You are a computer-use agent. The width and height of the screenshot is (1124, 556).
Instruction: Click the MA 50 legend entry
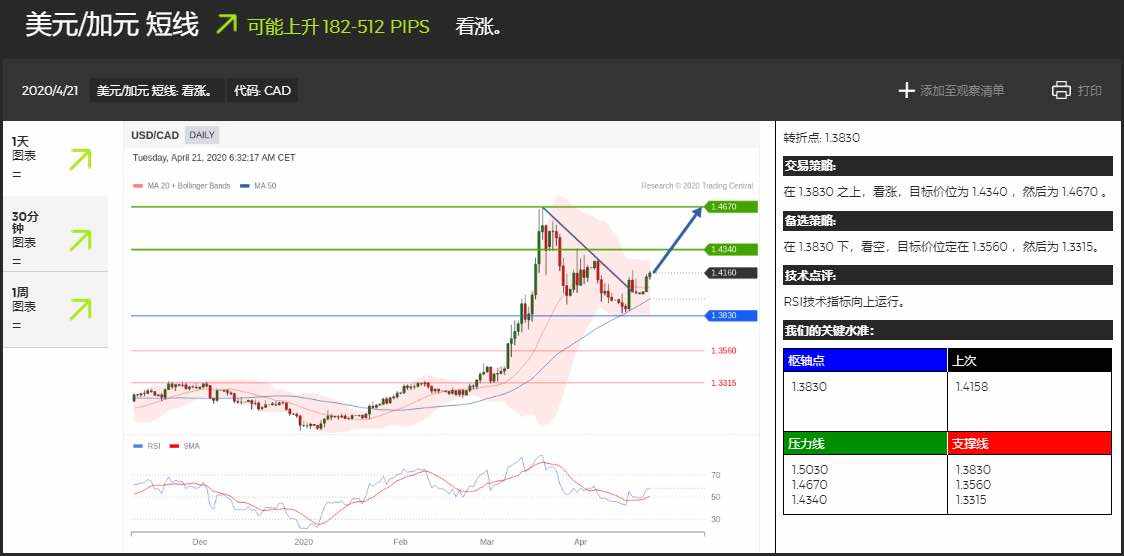pos(258,186)
